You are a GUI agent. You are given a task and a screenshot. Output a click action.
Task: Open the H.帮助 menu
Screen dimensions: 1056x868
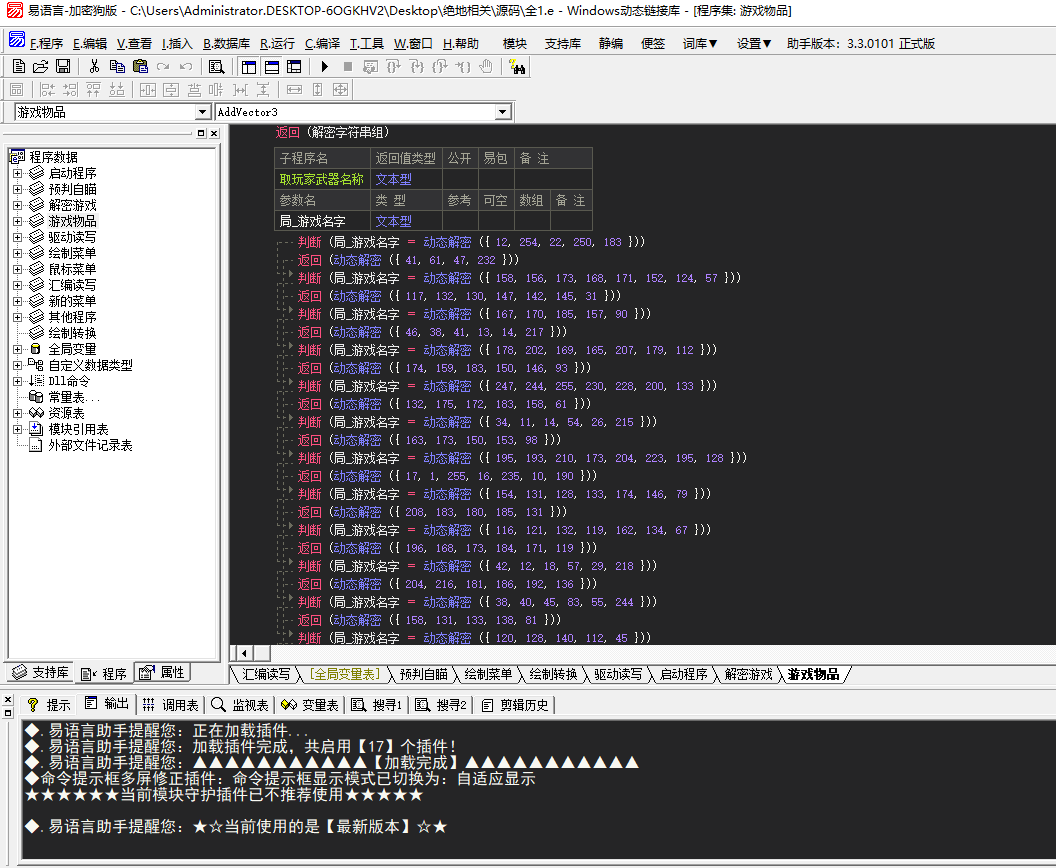click(x=461, y=44)
